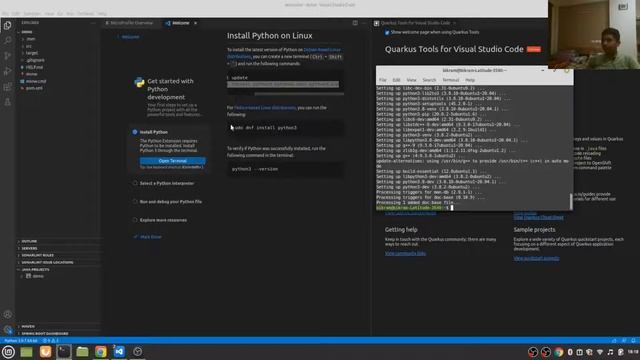Screen dimensions: 640x360
Task: Switch to Visual Studio Code in taskbar
Action: click(119, 352)
